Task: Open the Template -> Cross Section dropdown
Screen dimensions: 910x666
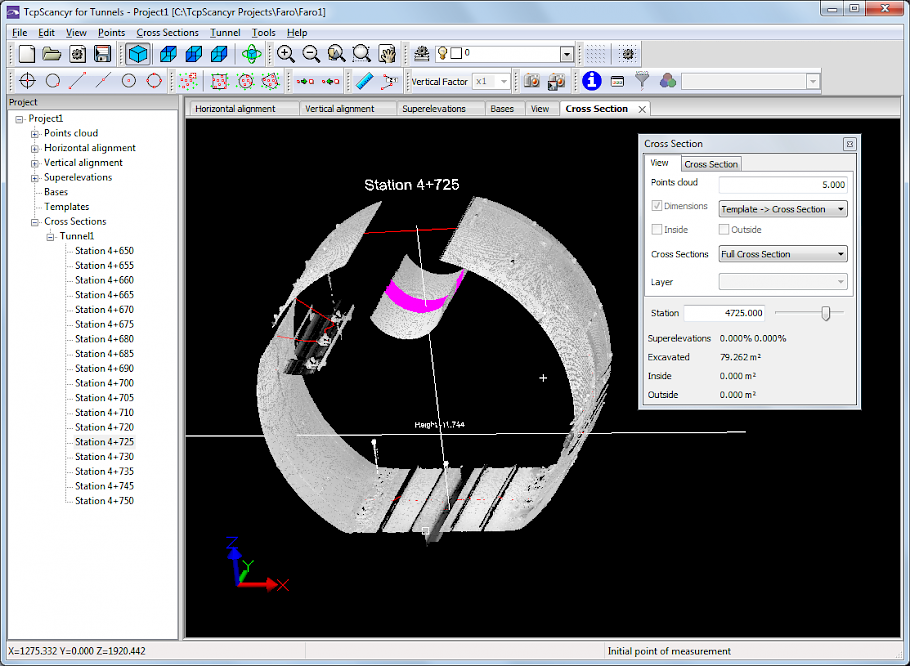Action: pos(783,209)
